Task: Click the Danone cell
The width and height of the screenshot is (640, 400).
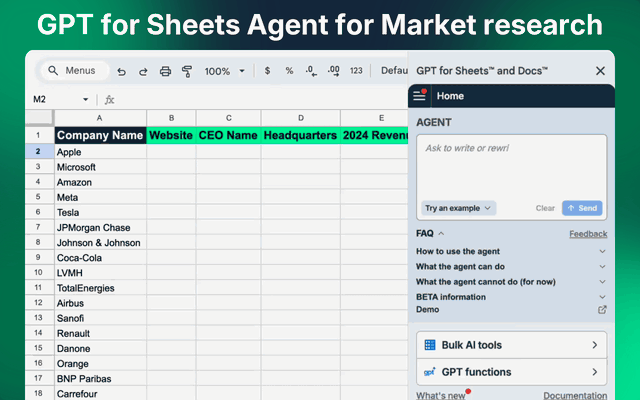Action: click(100, 348)
